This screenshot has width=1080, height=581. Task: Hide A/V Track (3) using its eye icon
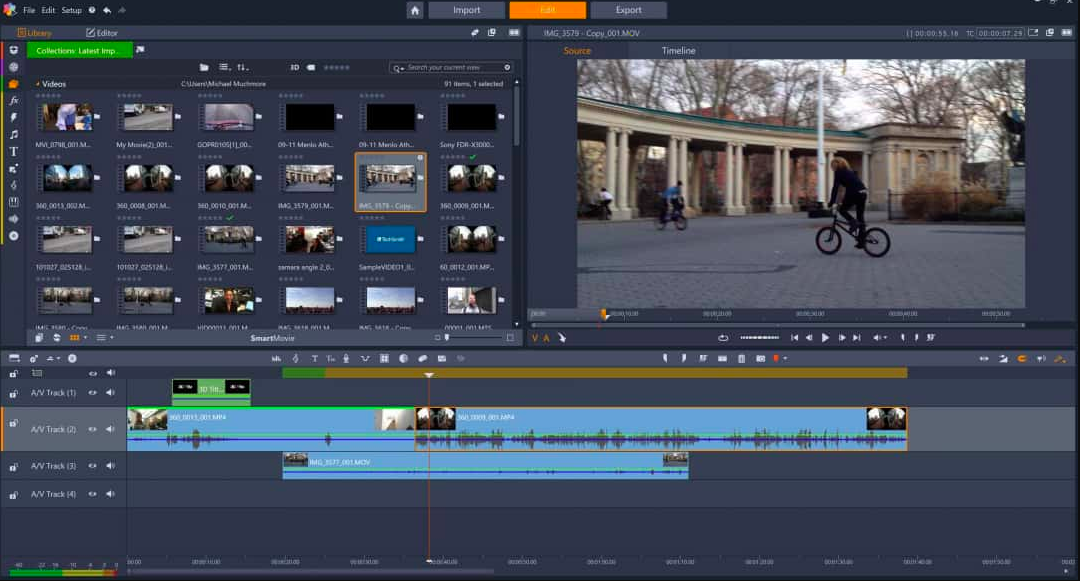pos(93,466)
